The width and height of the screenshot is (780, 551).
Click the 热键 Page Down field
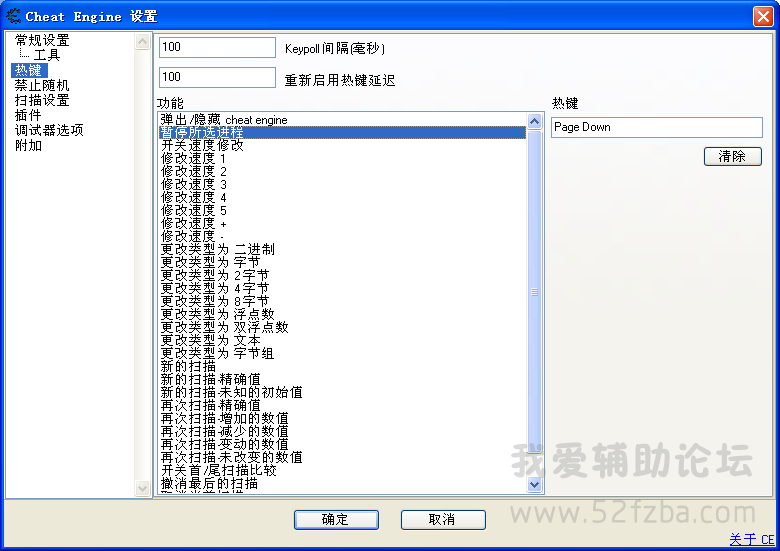(x=656, y=127)
